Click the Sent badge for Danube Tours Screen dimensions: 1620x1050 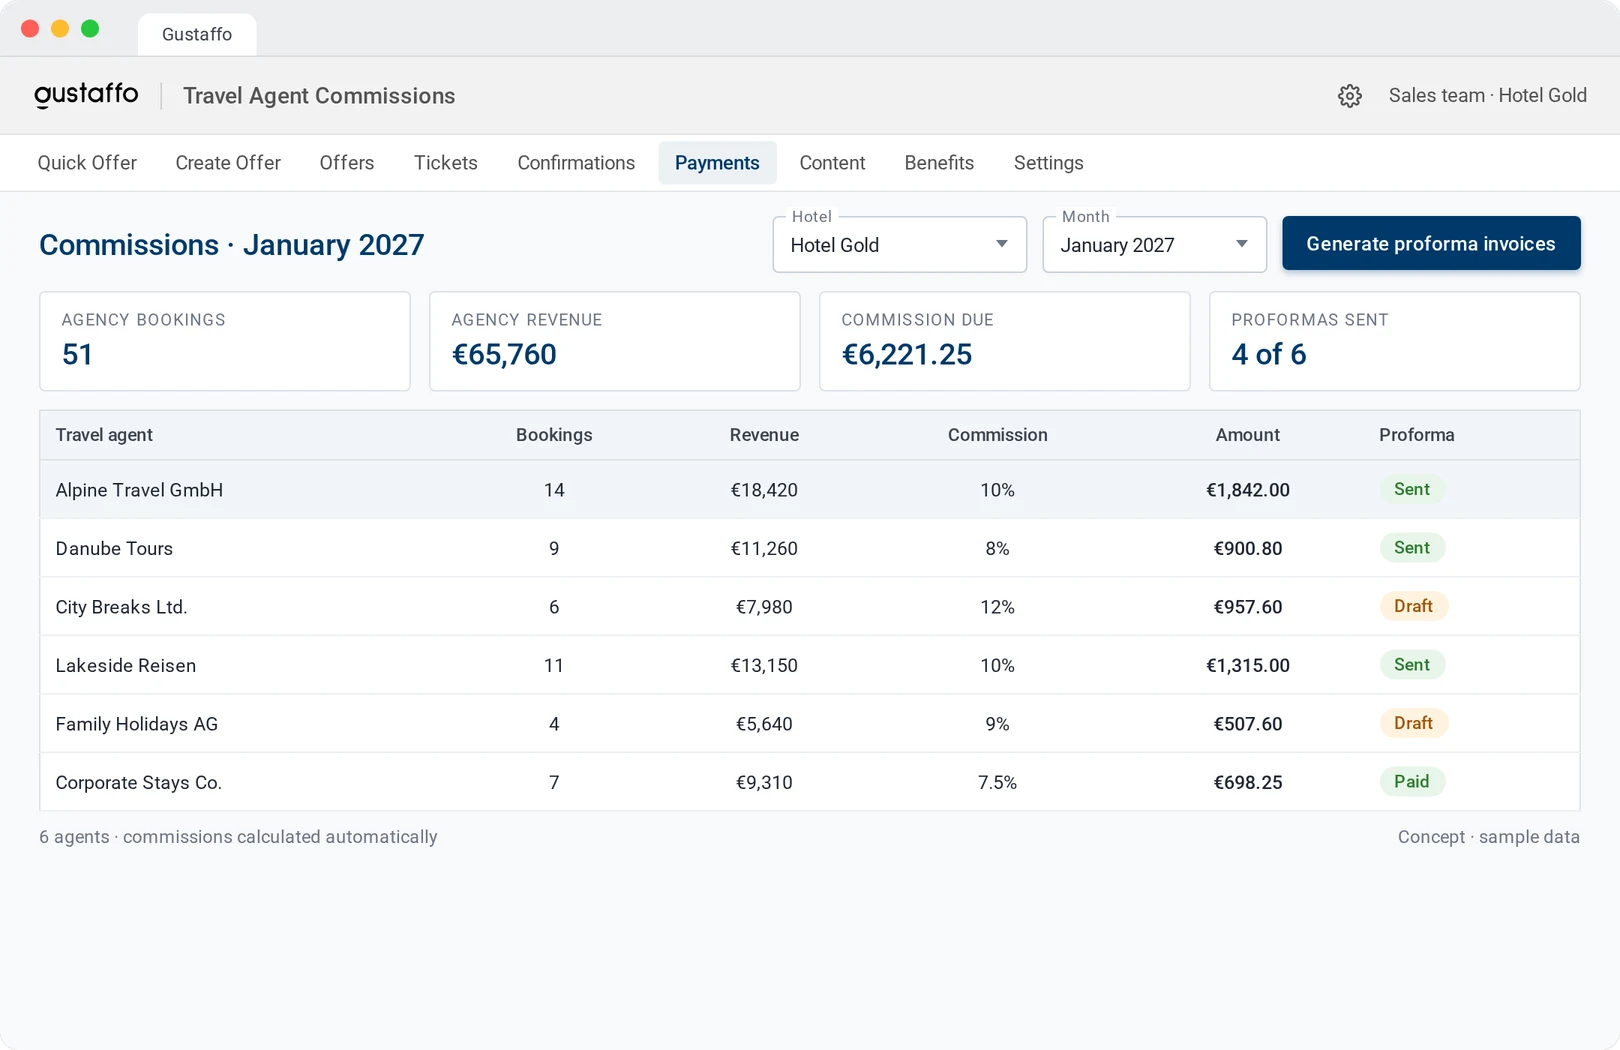1412,548
